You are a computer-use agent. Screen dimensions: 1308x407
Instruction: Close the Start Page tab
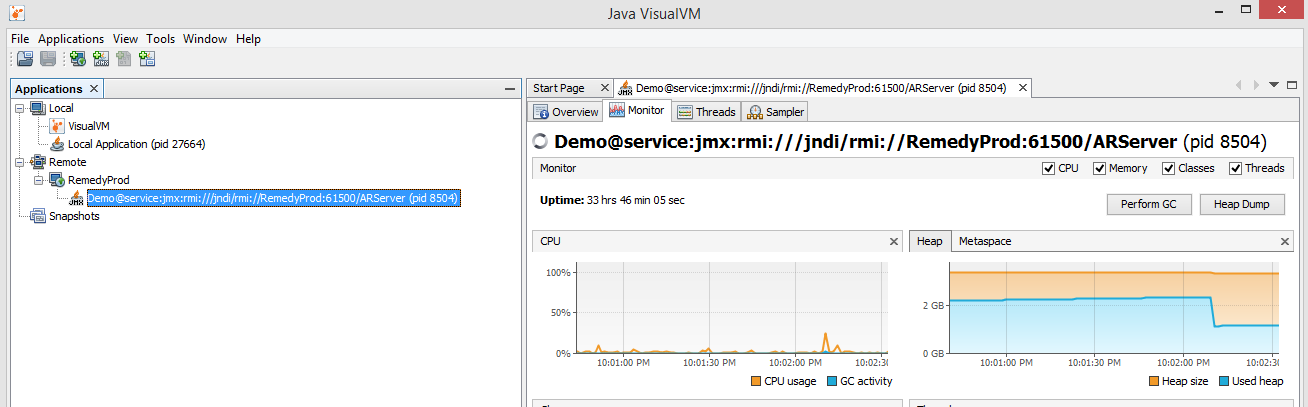tap(606, 88)
